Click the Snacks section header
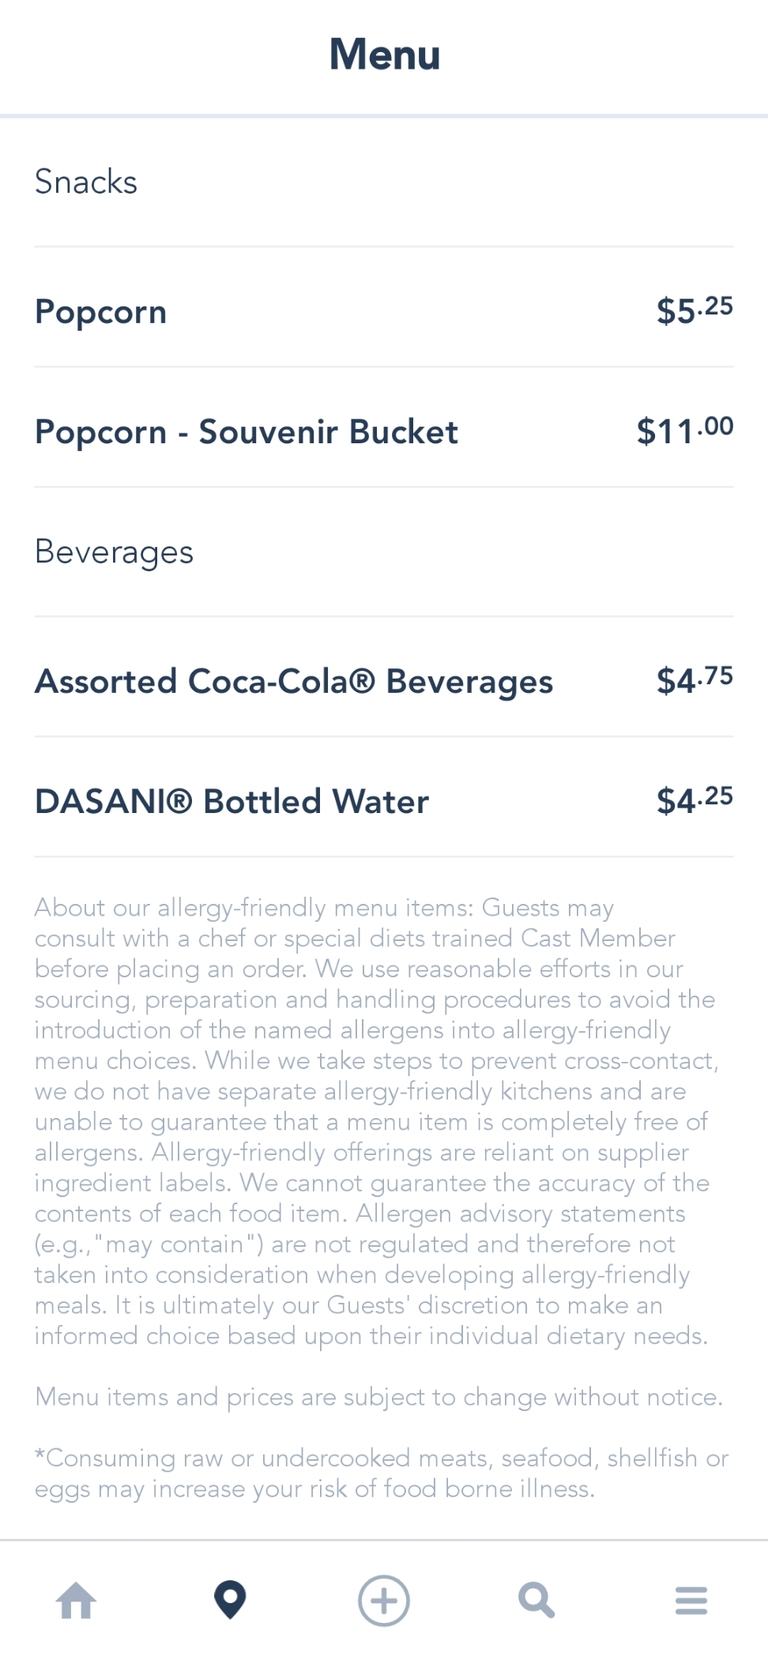The width and height of the screenshot is (768, 1660). 86,182
